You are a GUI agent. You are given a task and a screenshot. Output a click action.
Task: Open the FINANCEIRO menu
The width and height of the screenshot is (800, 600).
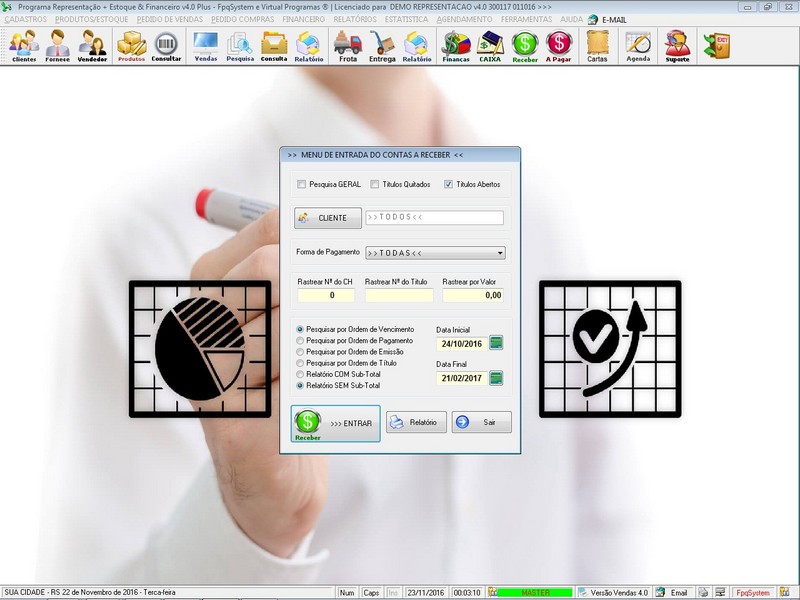pyautogui.click(x=303, y=19)
